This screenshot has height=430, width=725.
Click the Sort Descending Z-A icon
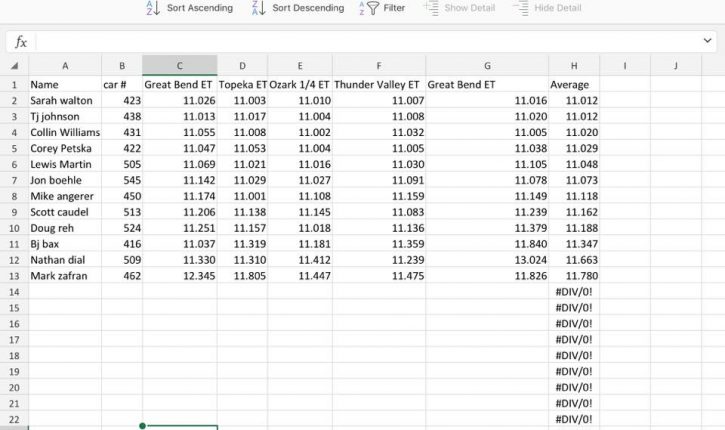(x=258, y=8)
